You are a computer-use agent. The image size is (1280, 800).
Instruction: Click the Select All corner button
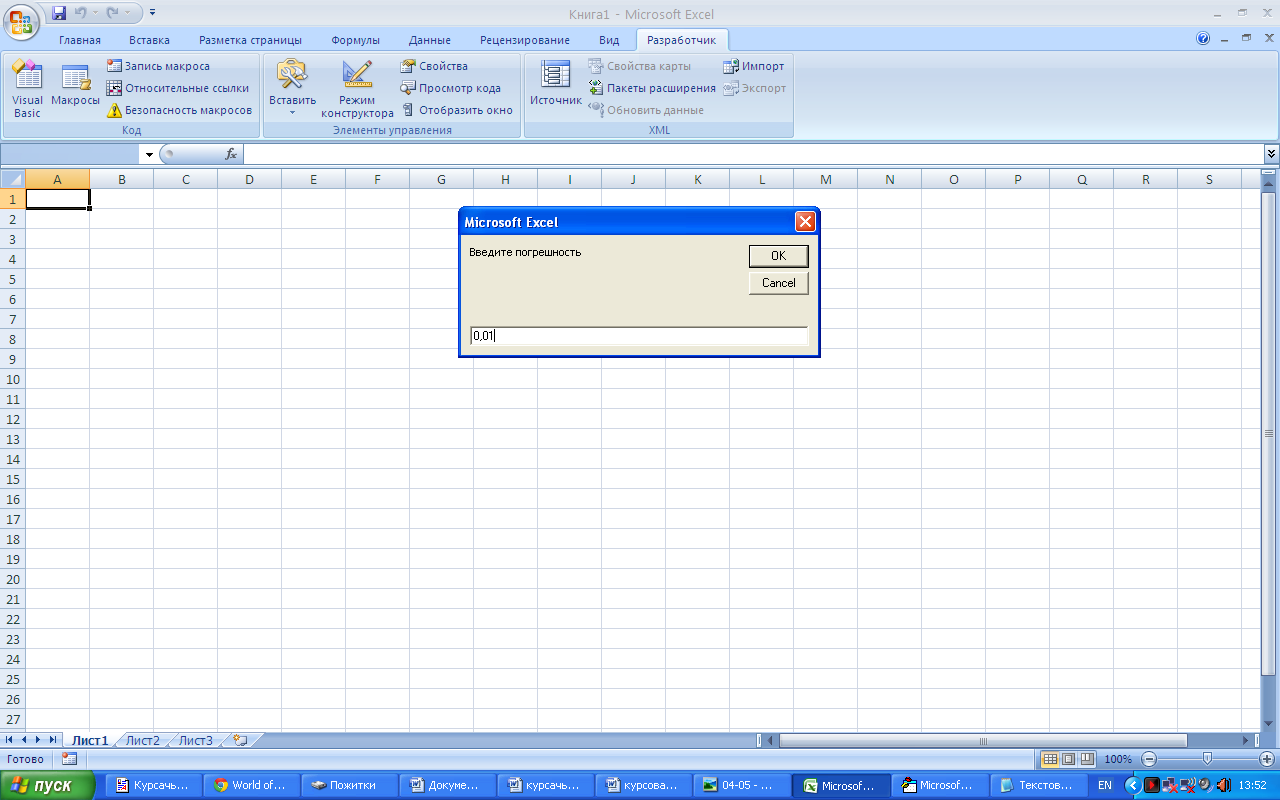coord(12,179)
